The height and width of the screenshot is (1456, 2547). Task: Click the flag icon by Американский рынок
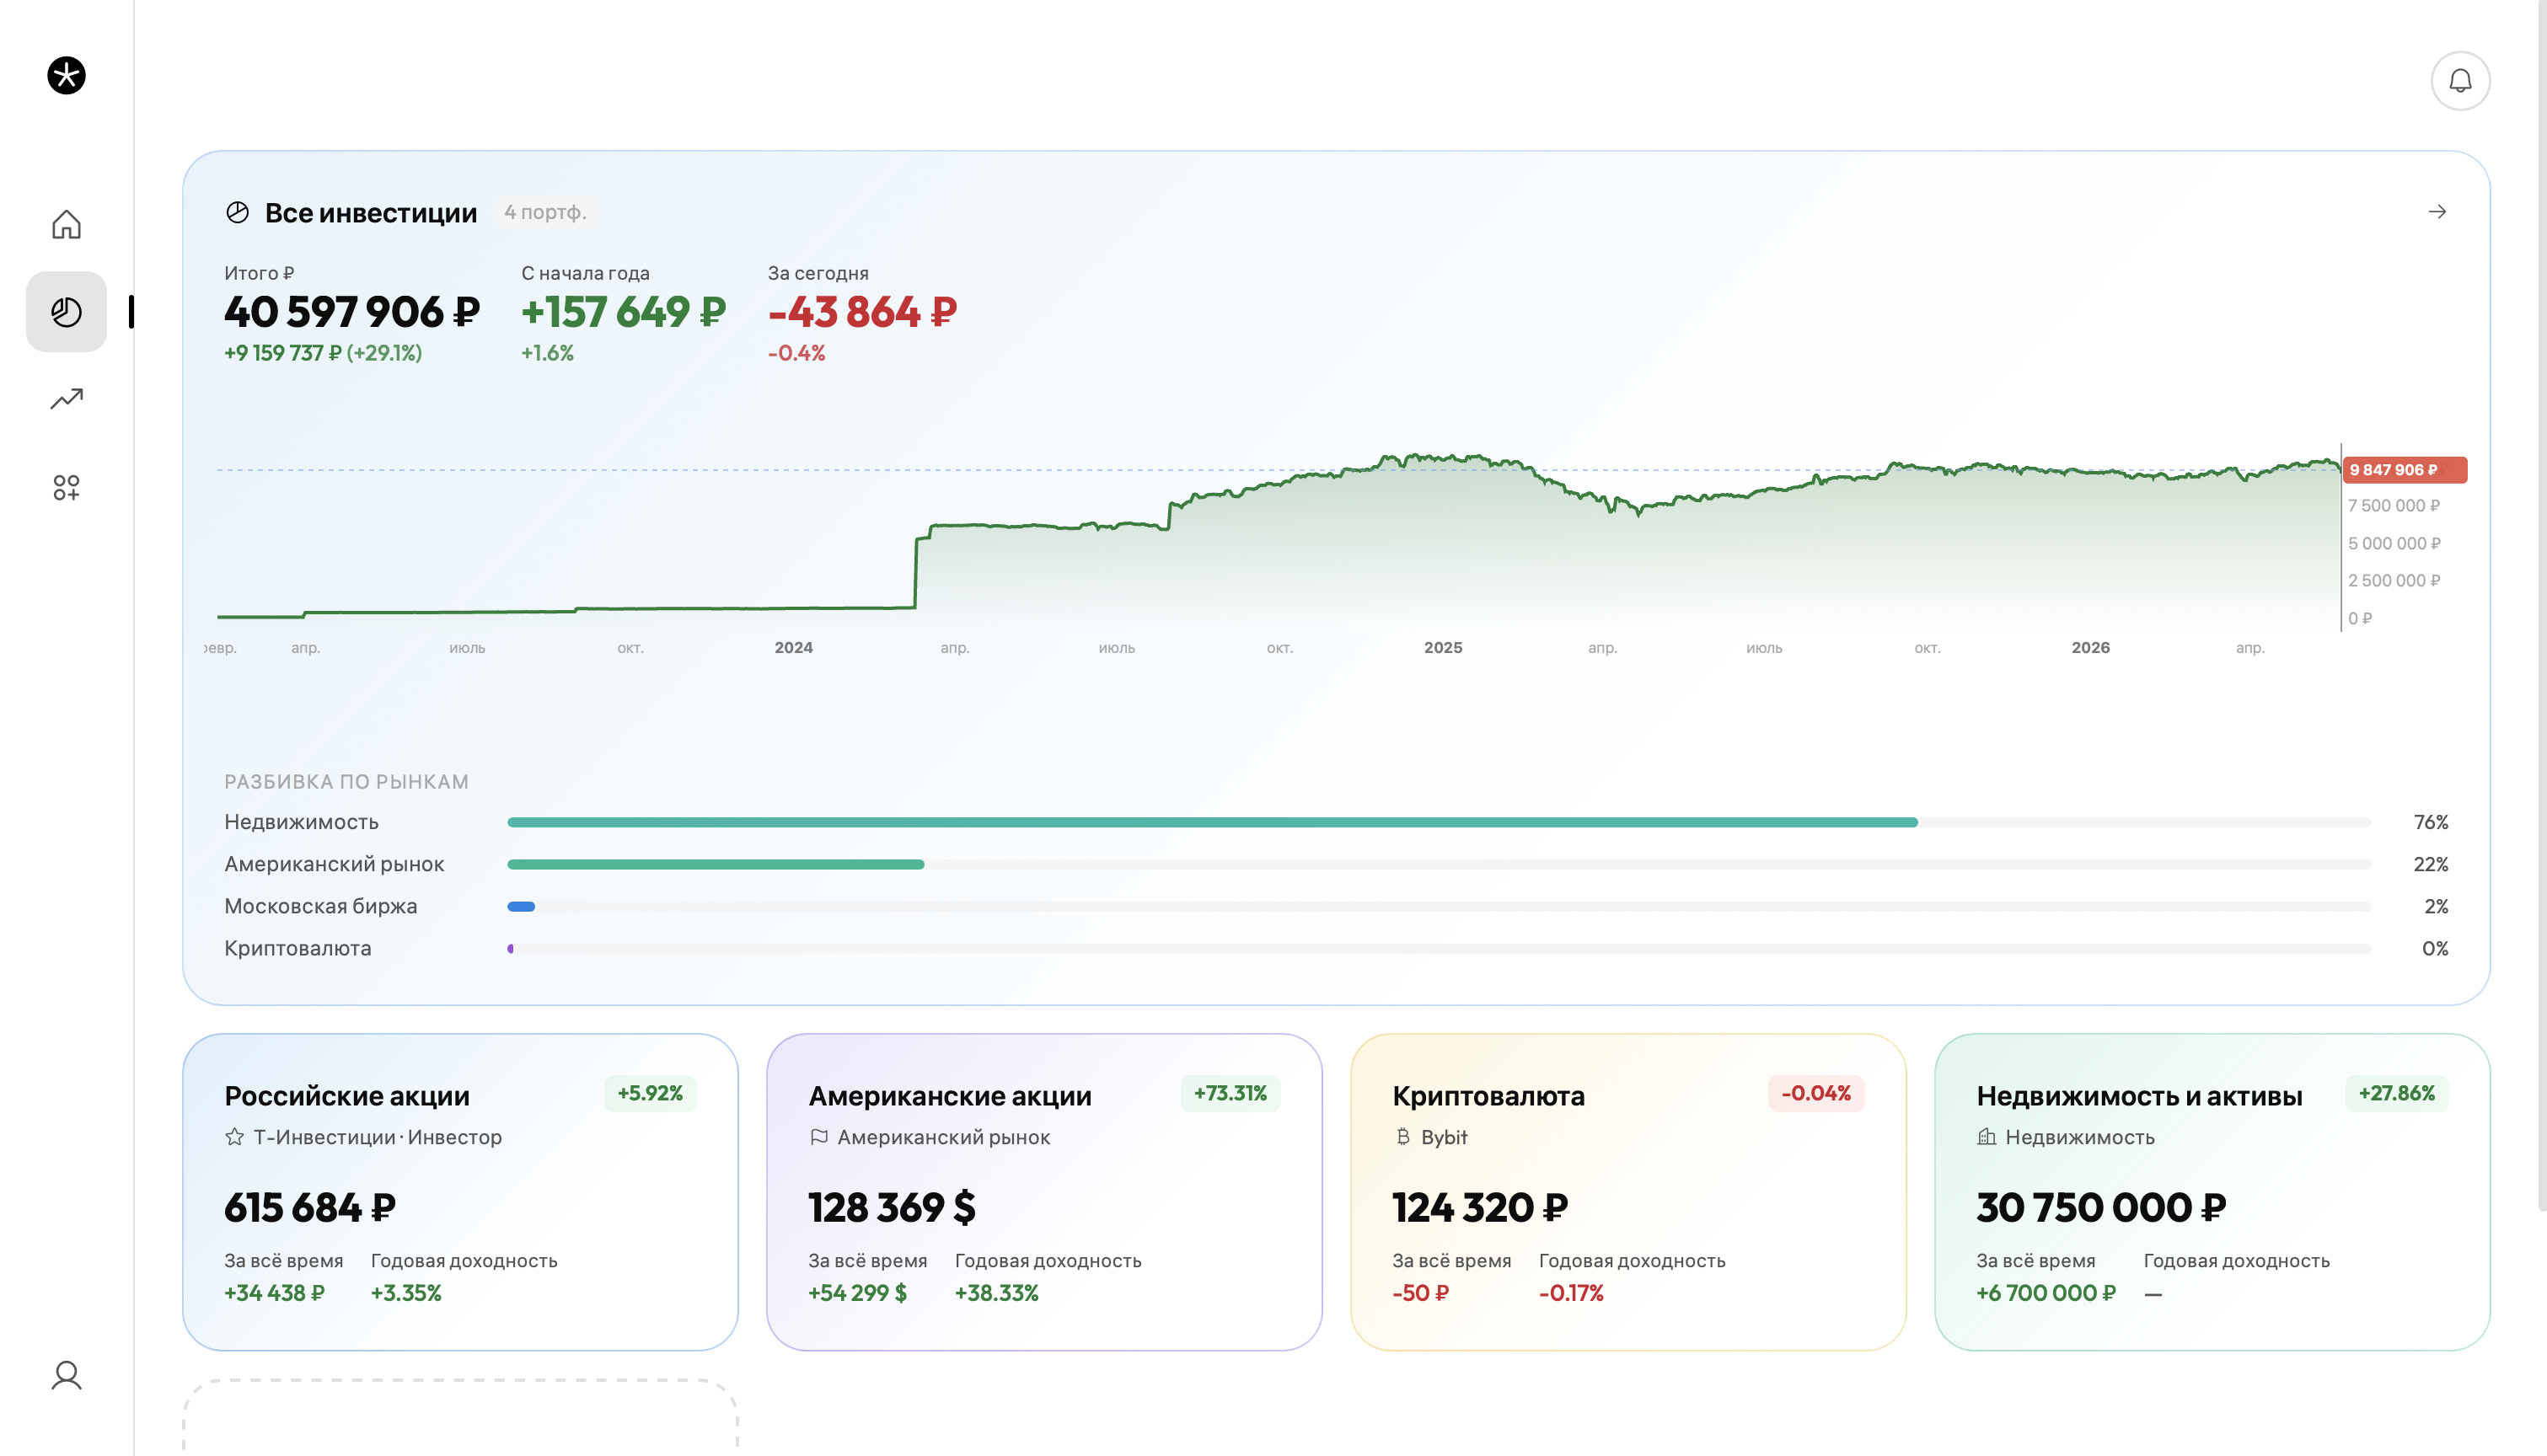[x=818, y=1137]
